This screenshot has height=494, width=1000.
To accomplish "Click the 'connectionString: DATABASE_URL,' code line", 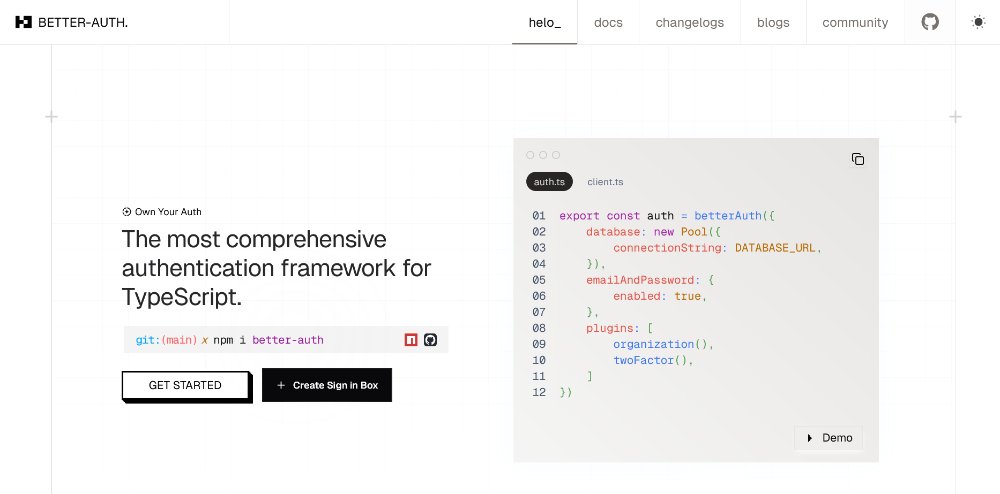I will coord(717,248).
